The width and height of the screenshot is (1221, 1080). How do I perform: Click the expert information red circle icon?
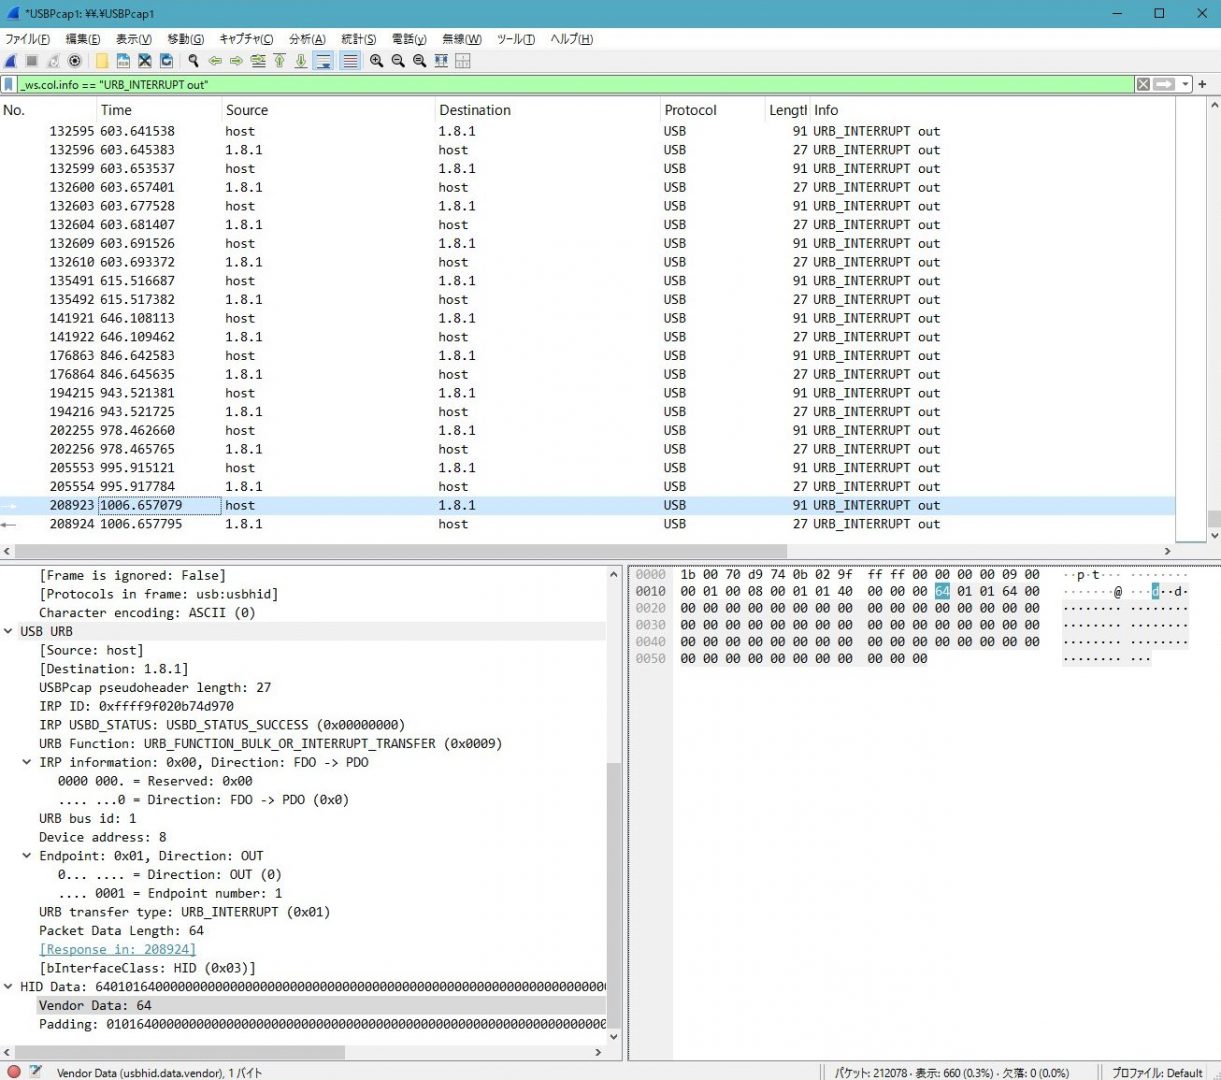click(14, 1072)
